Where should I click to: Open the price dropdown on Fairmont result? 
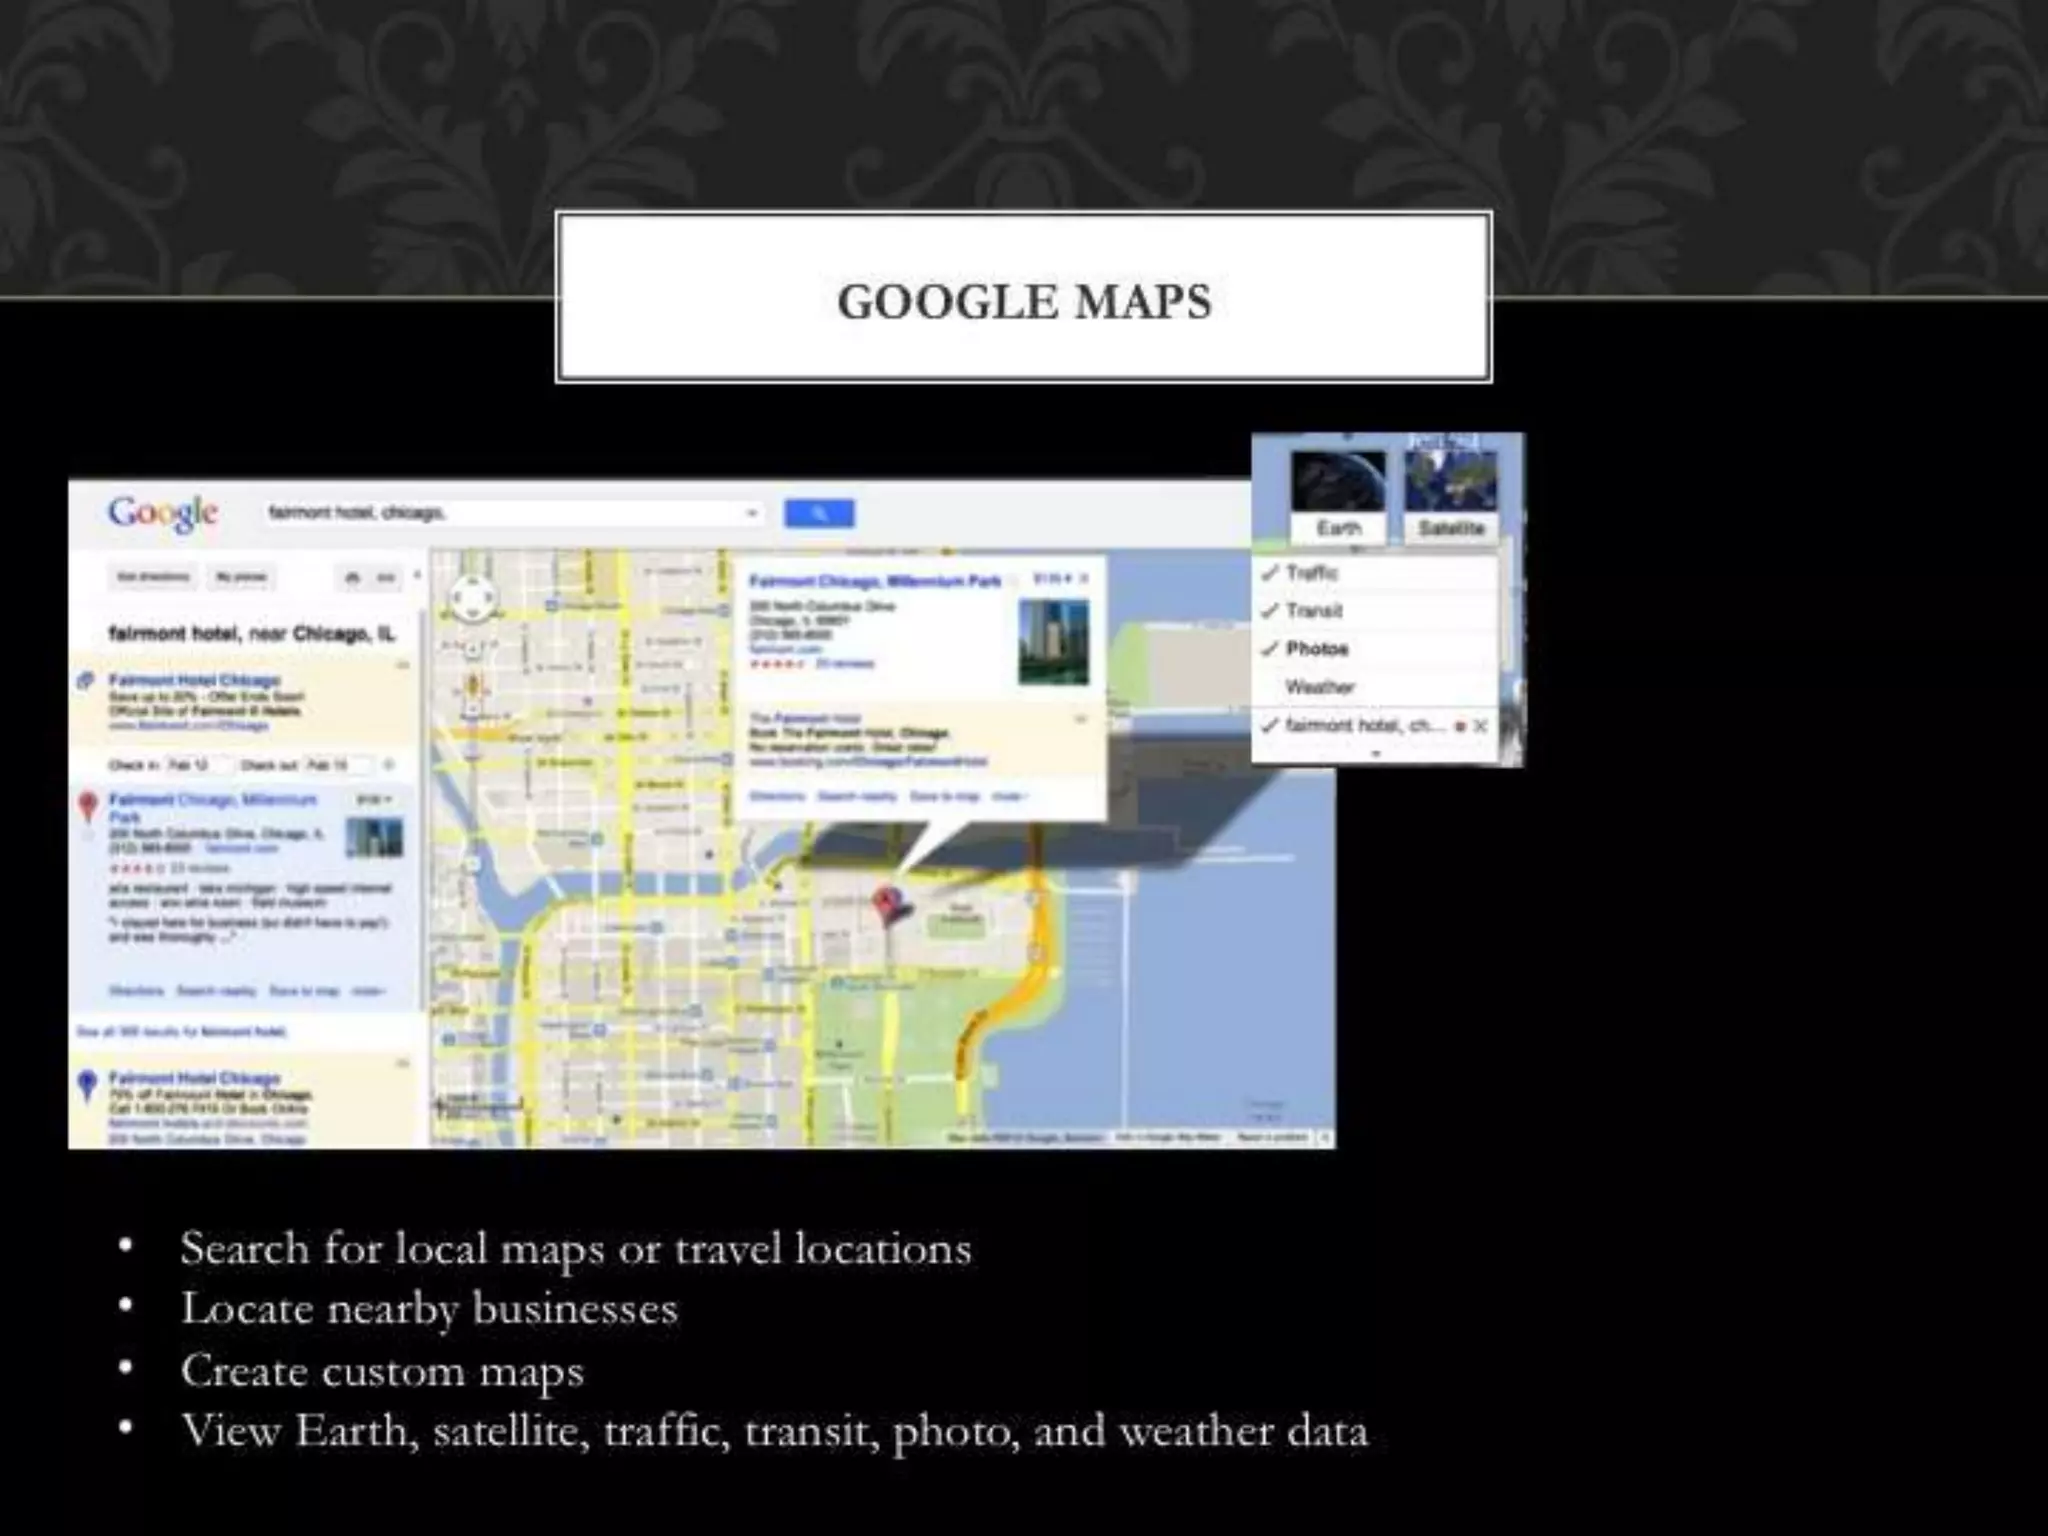pos(374,800)
